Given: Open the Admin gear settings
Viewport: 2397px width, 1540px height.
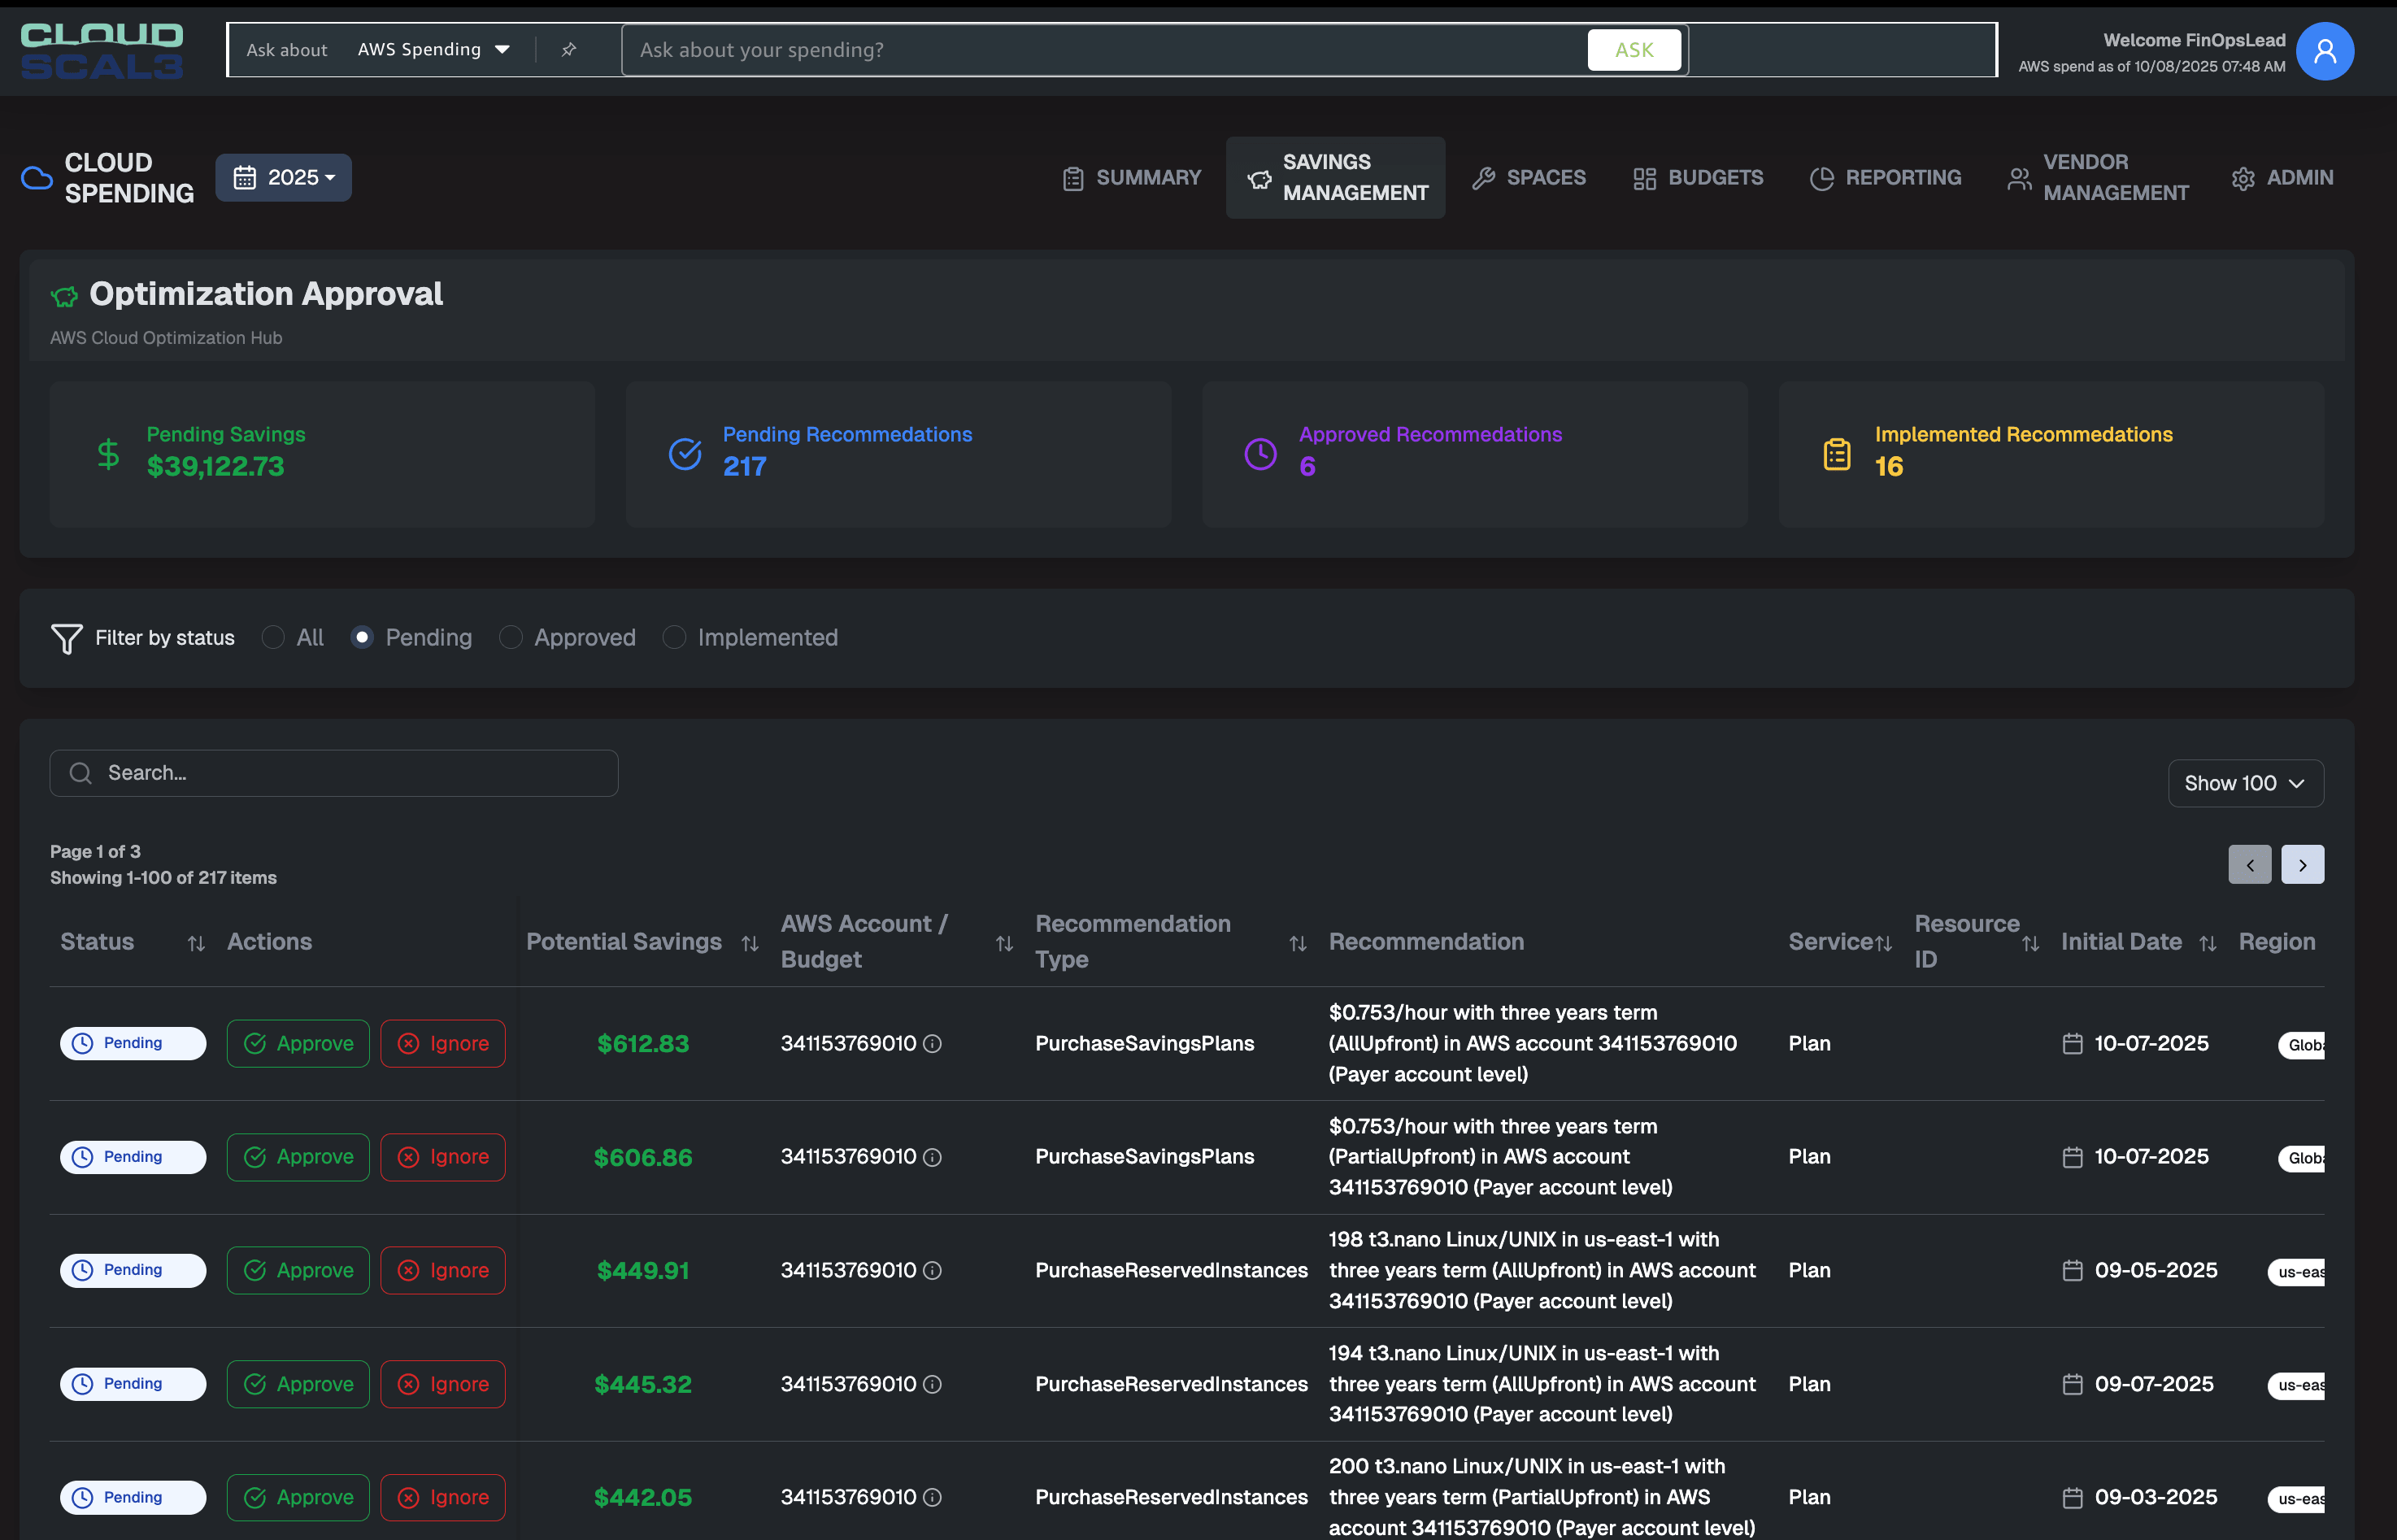Looking at the screenshot, I should coord(2243,177).
